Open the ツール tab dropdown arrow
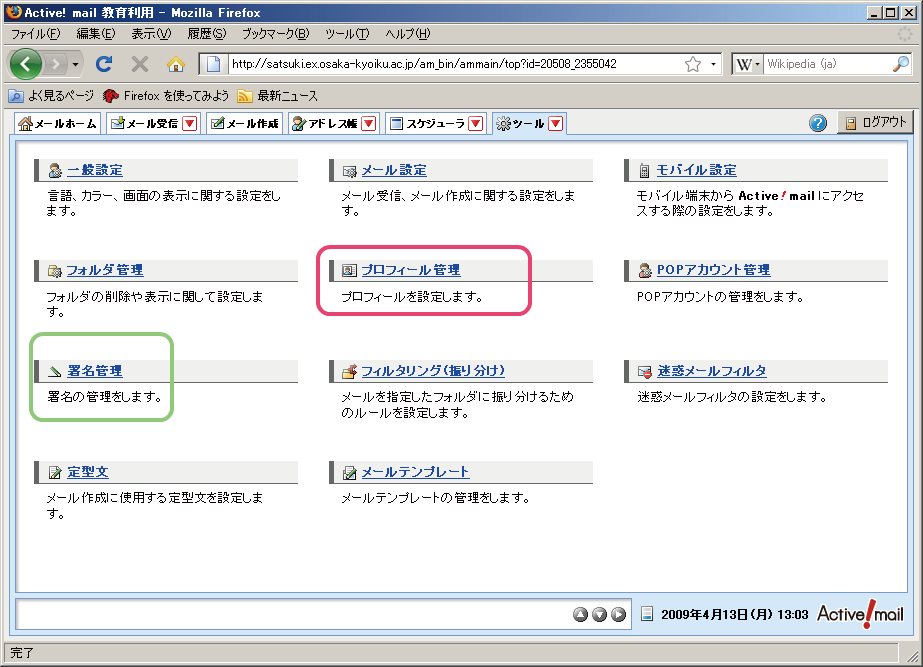 tap(556, 124)
